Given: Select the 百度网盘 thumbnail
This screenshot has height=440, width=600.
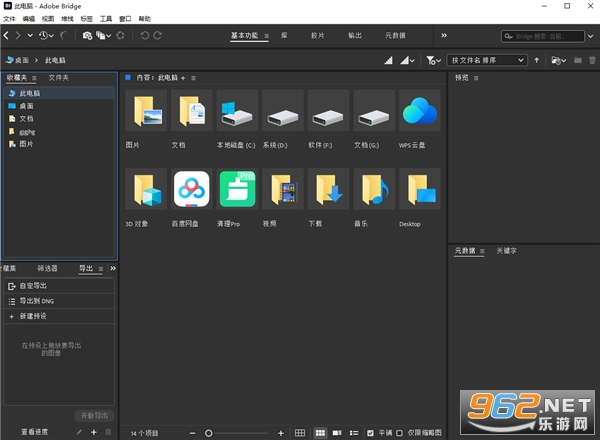Looking at the screenshot, I should [191, 189].
